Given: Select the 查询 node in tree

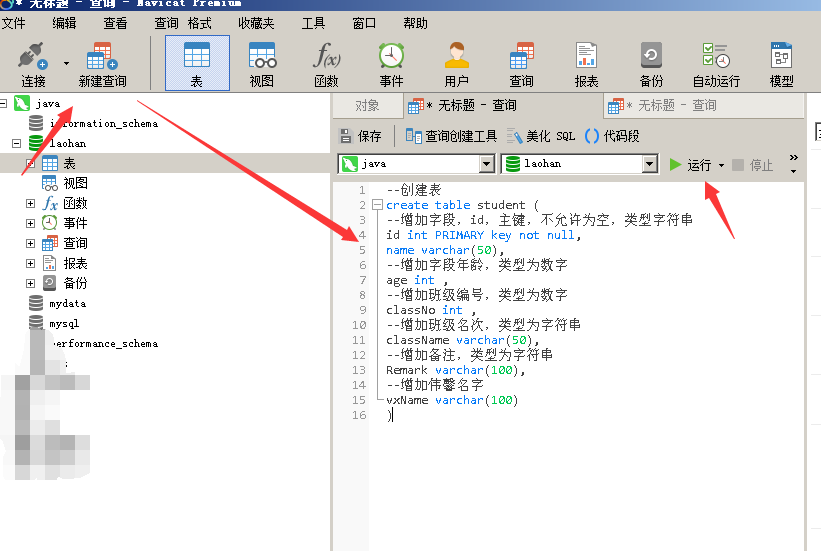Looking at the screenshot, I should click(75, 243).
